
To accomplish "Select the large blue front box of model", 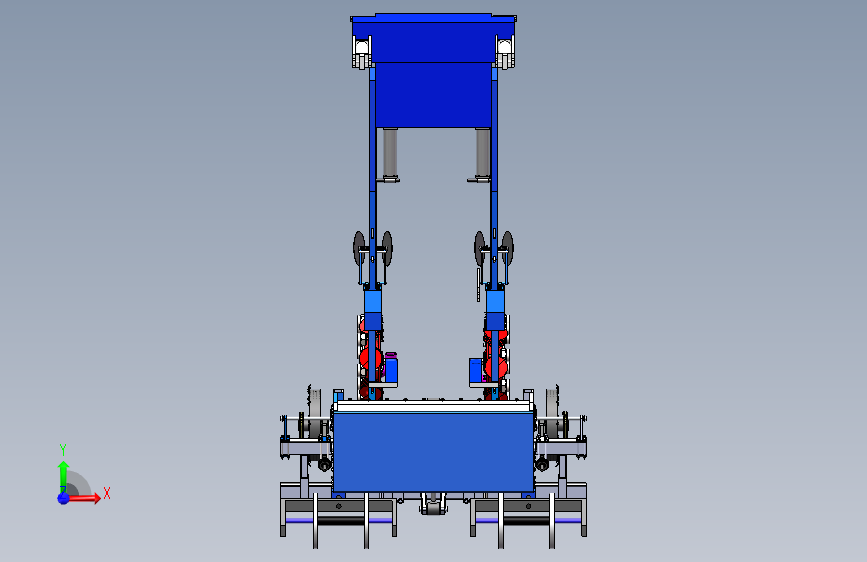I will click(x=434, y=452).
